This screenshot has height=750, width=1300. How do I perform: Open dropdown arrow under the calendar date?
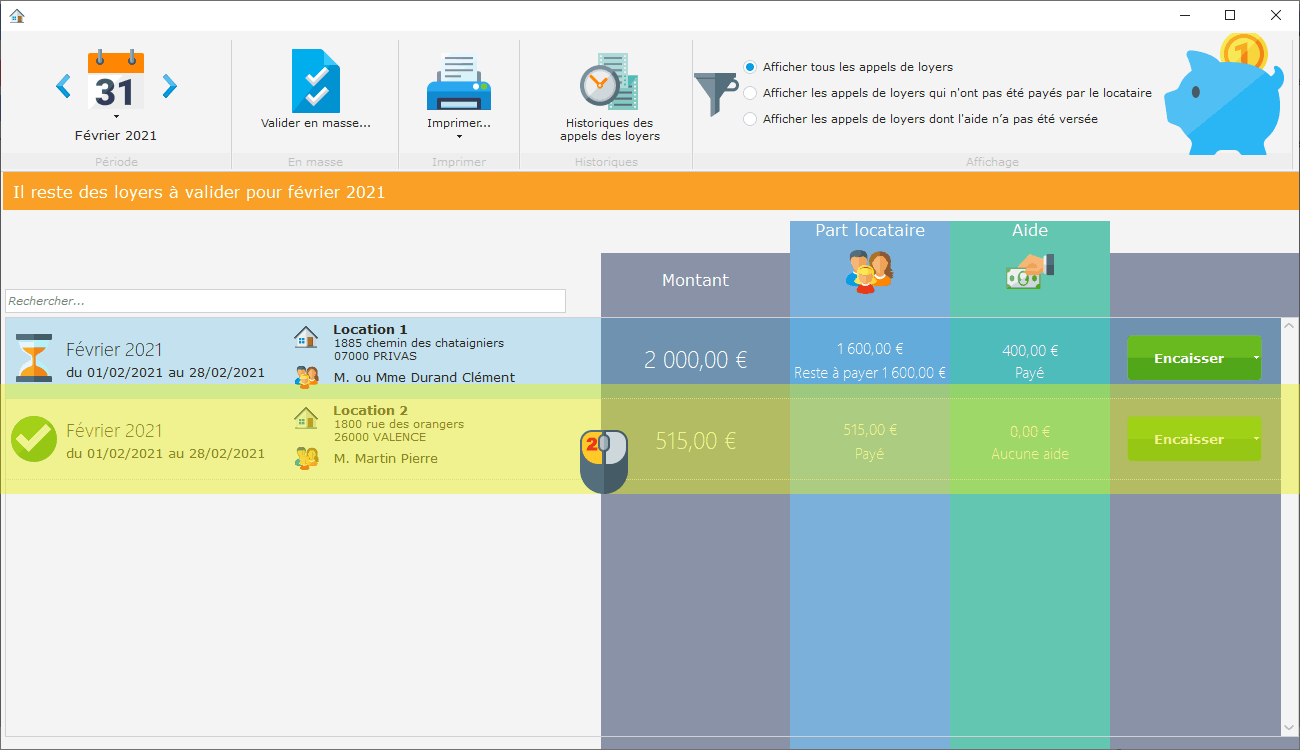tap(116, 116)
